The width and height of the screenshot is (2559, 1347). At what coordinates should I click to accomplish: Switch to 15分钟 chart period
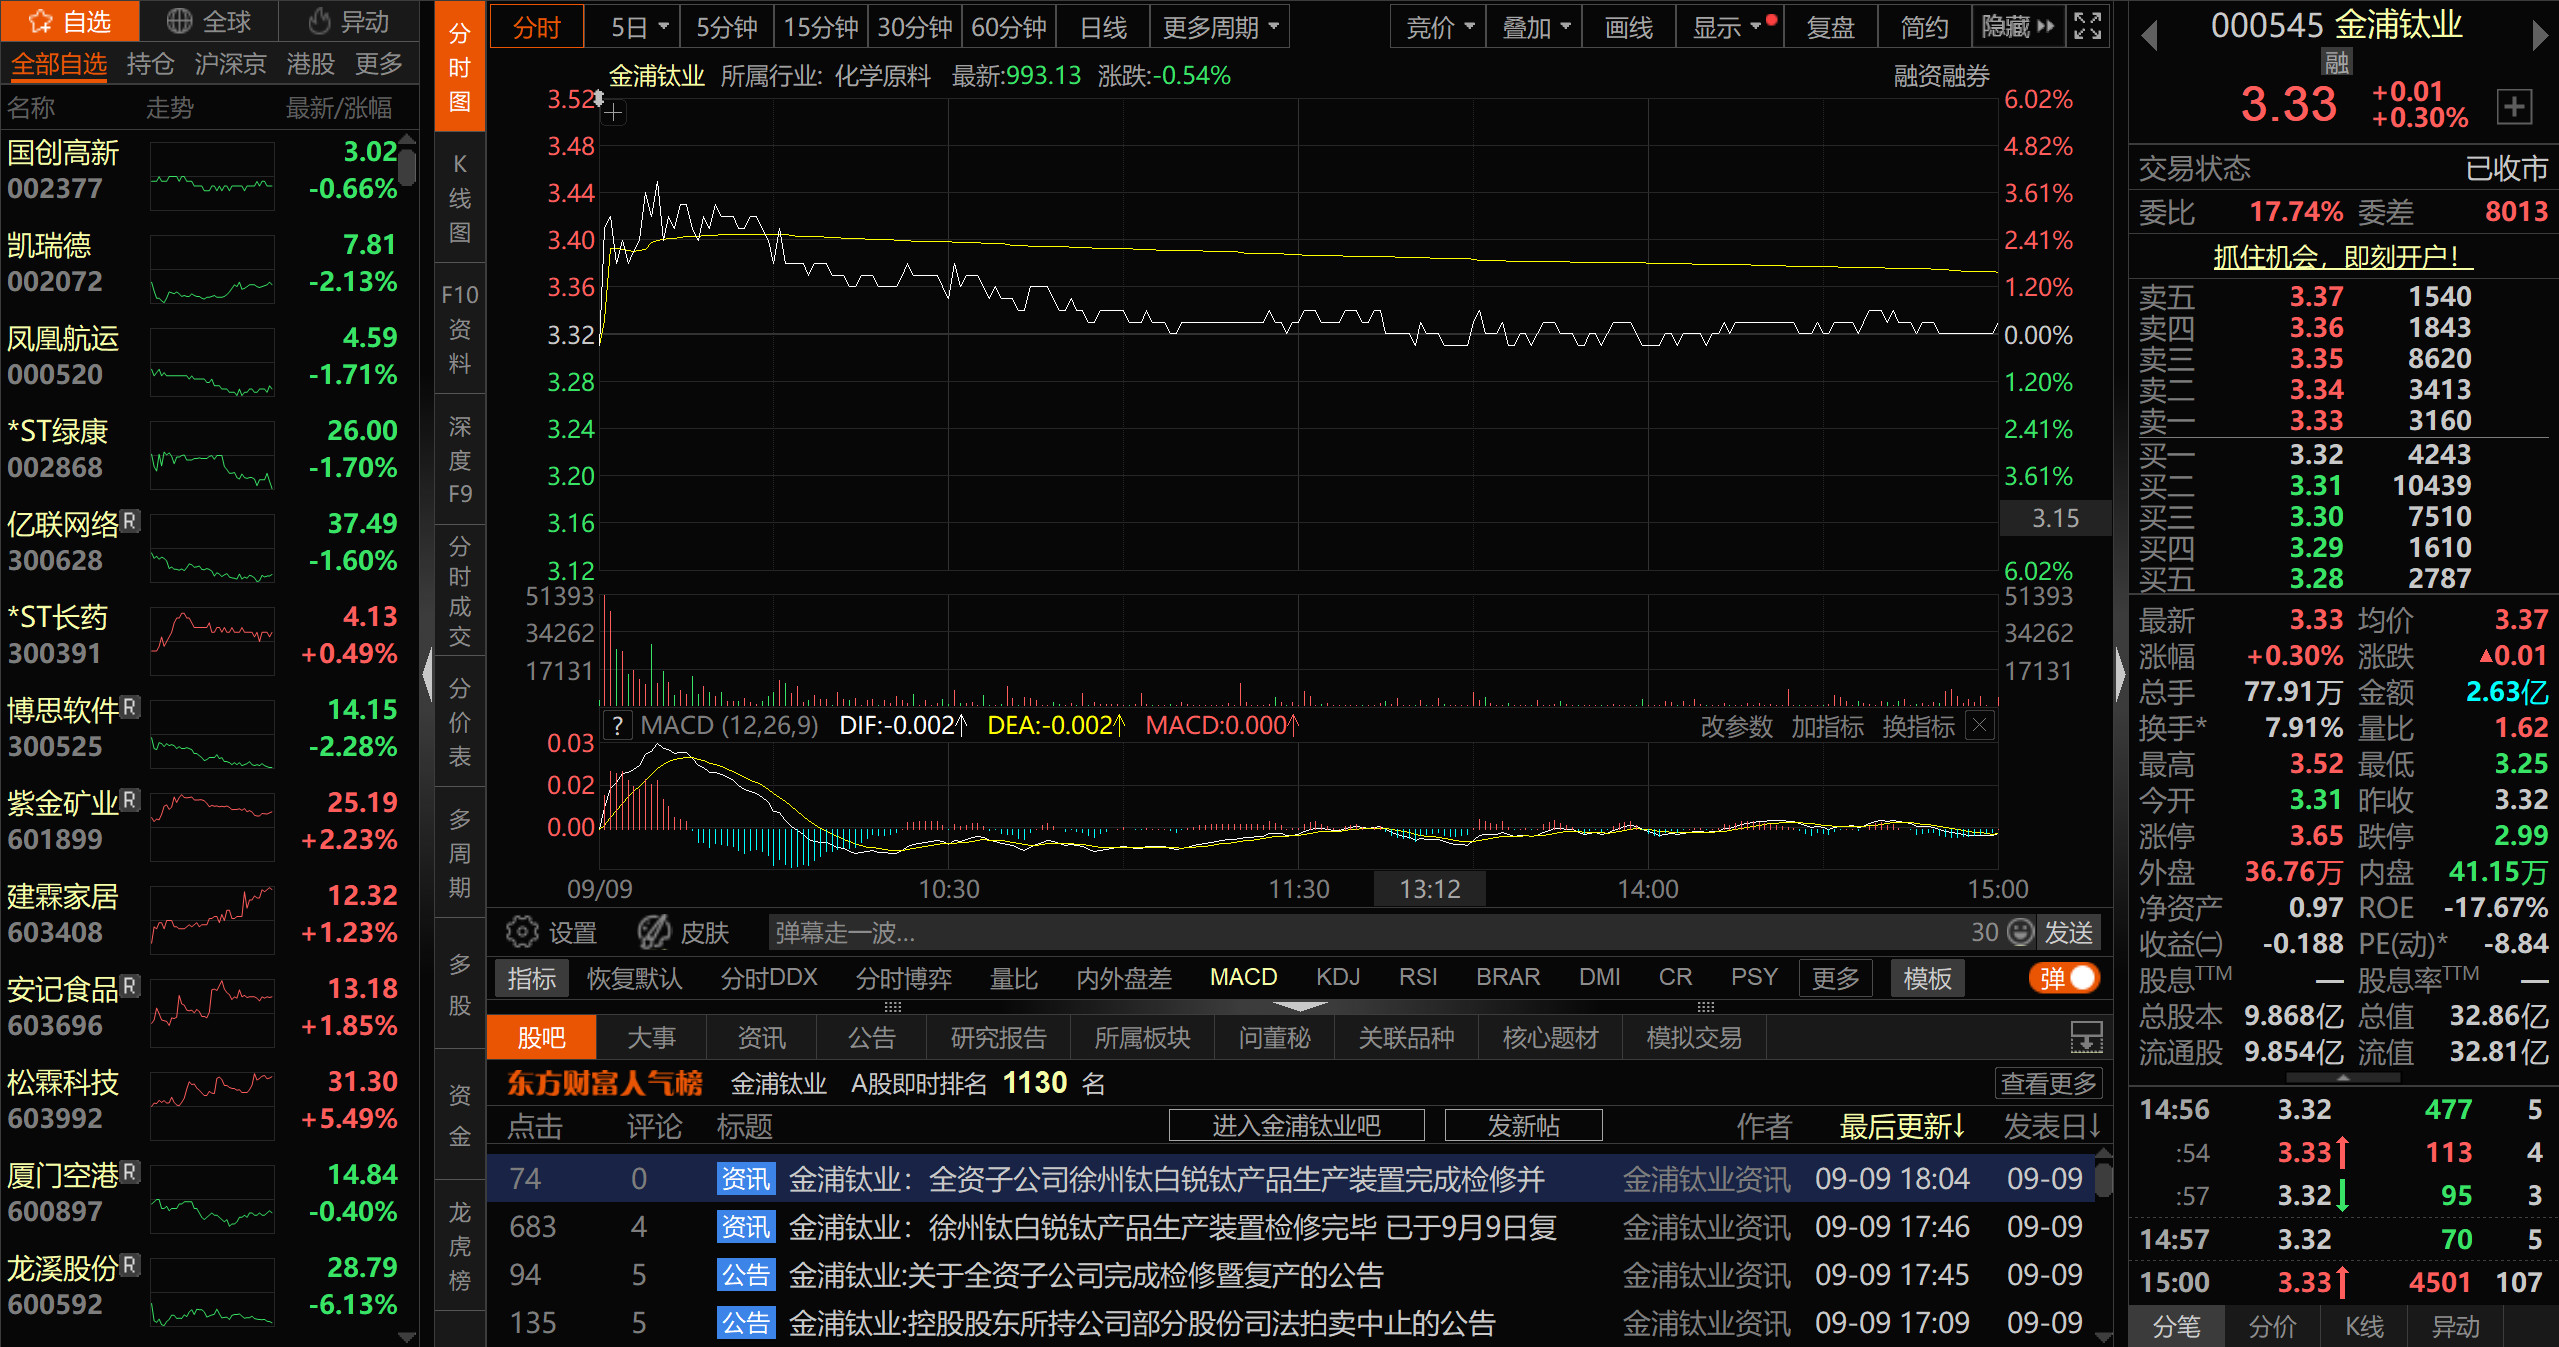[820, 27]
